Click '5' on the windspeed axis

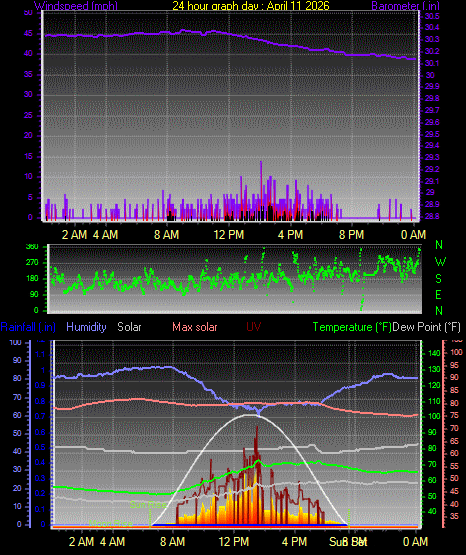click(30, 197)
